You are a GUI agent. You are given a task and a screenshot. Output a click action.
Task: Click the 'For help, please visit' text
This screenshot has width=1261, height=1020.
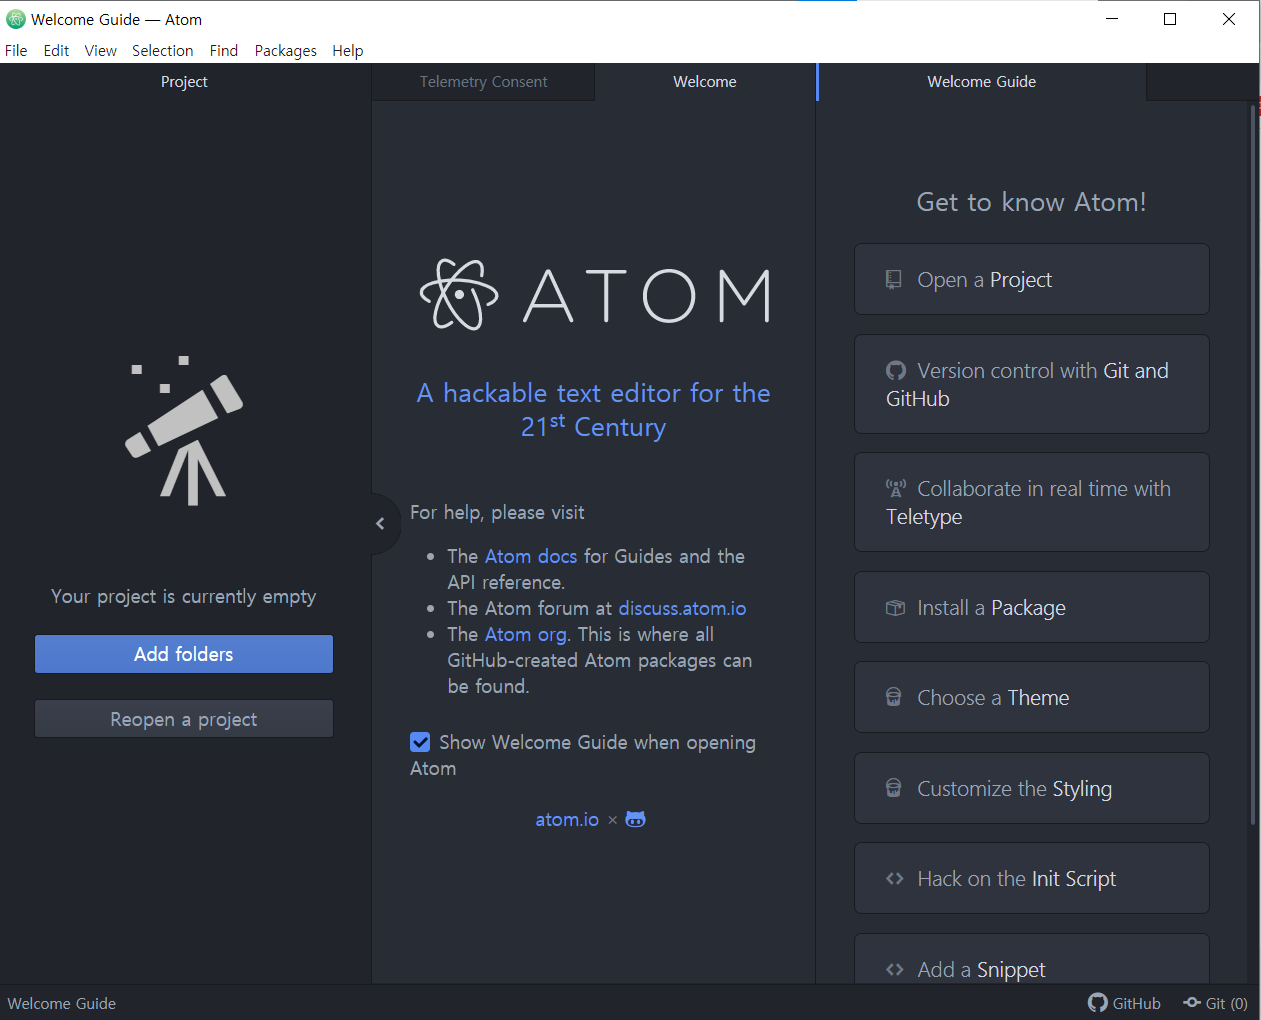(497, 512)
